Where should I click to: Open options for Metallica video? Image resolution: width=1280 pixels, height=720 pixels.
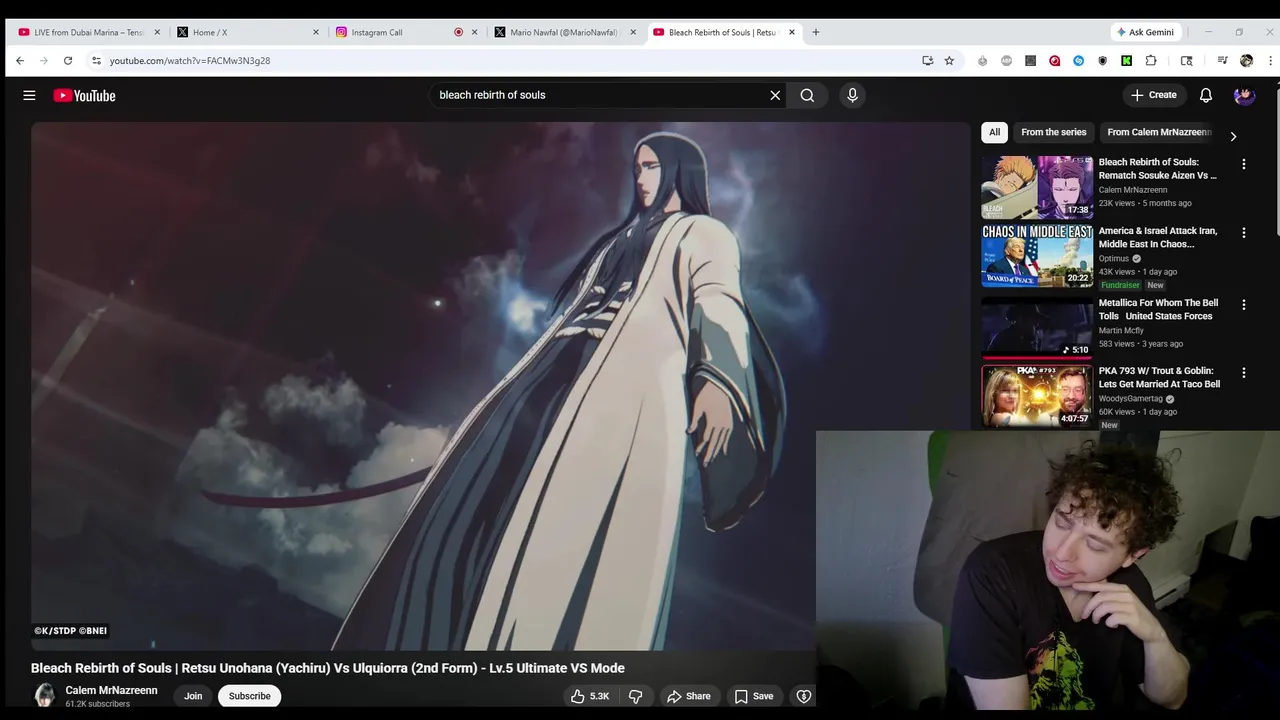click(1244, 305)
